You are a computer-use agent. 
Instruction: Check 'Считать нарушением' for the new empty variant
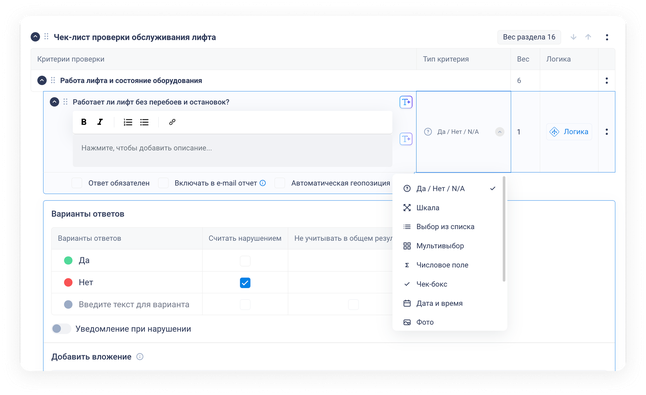pyautogui.click(x=245, y=304)
